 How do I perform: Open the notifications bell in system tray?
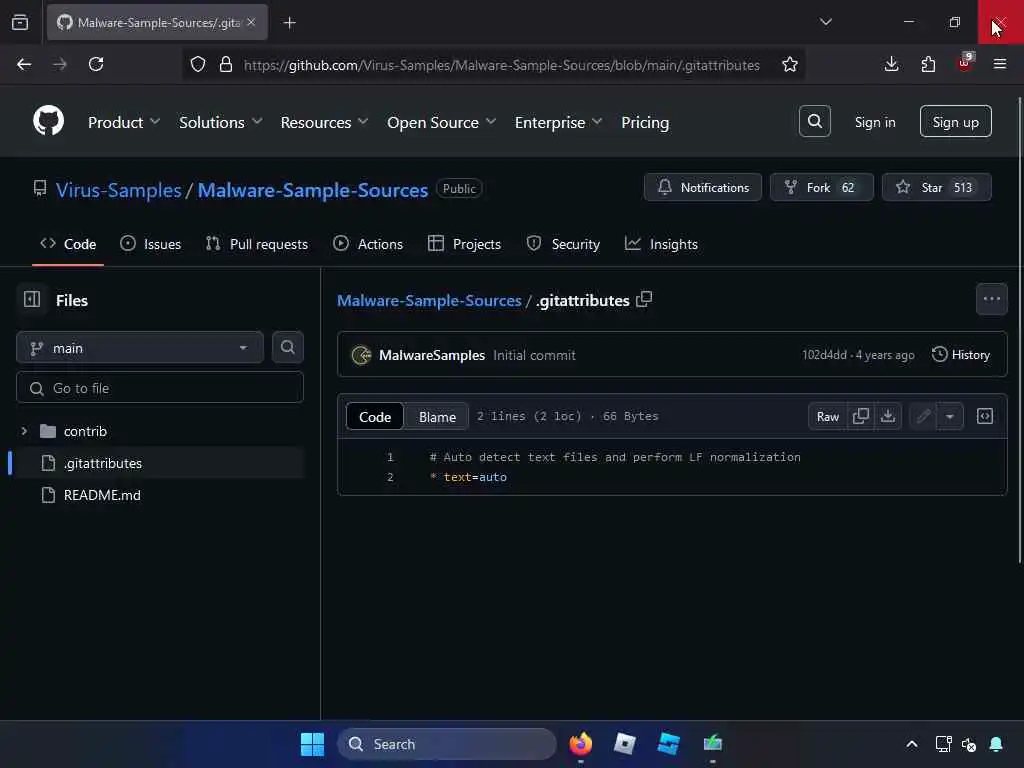[x=996, y=744]
